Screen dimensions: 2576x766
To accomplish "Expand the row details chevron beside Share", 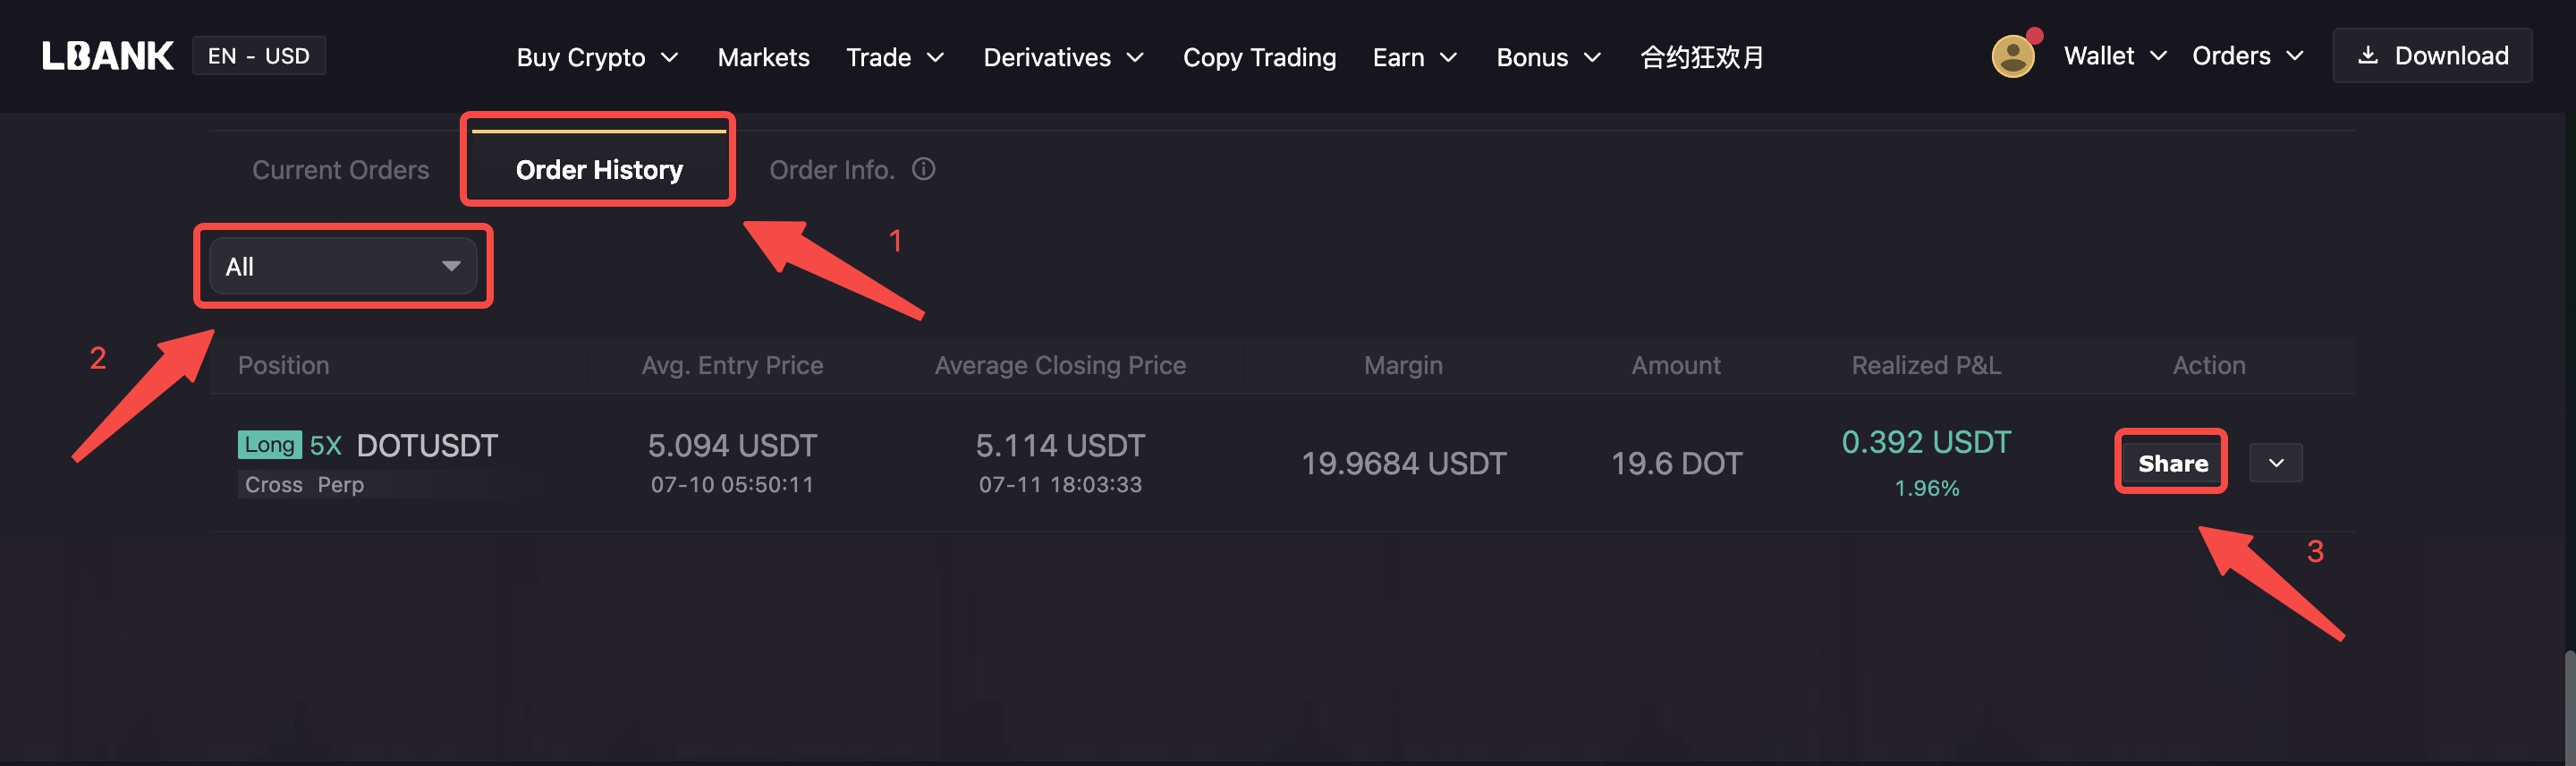I will [2276, 463].
